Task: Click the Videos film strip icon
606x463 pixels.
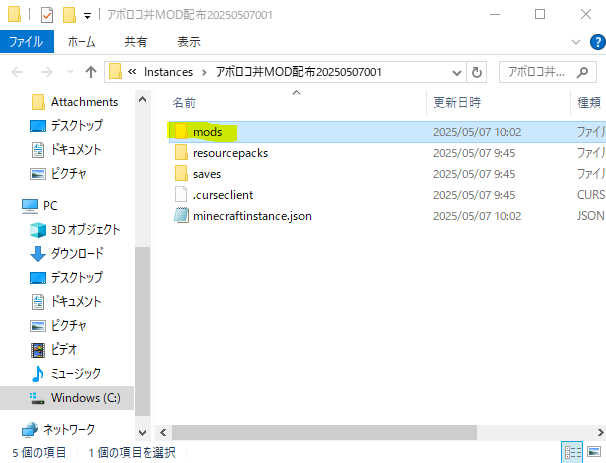Action: 38,350
